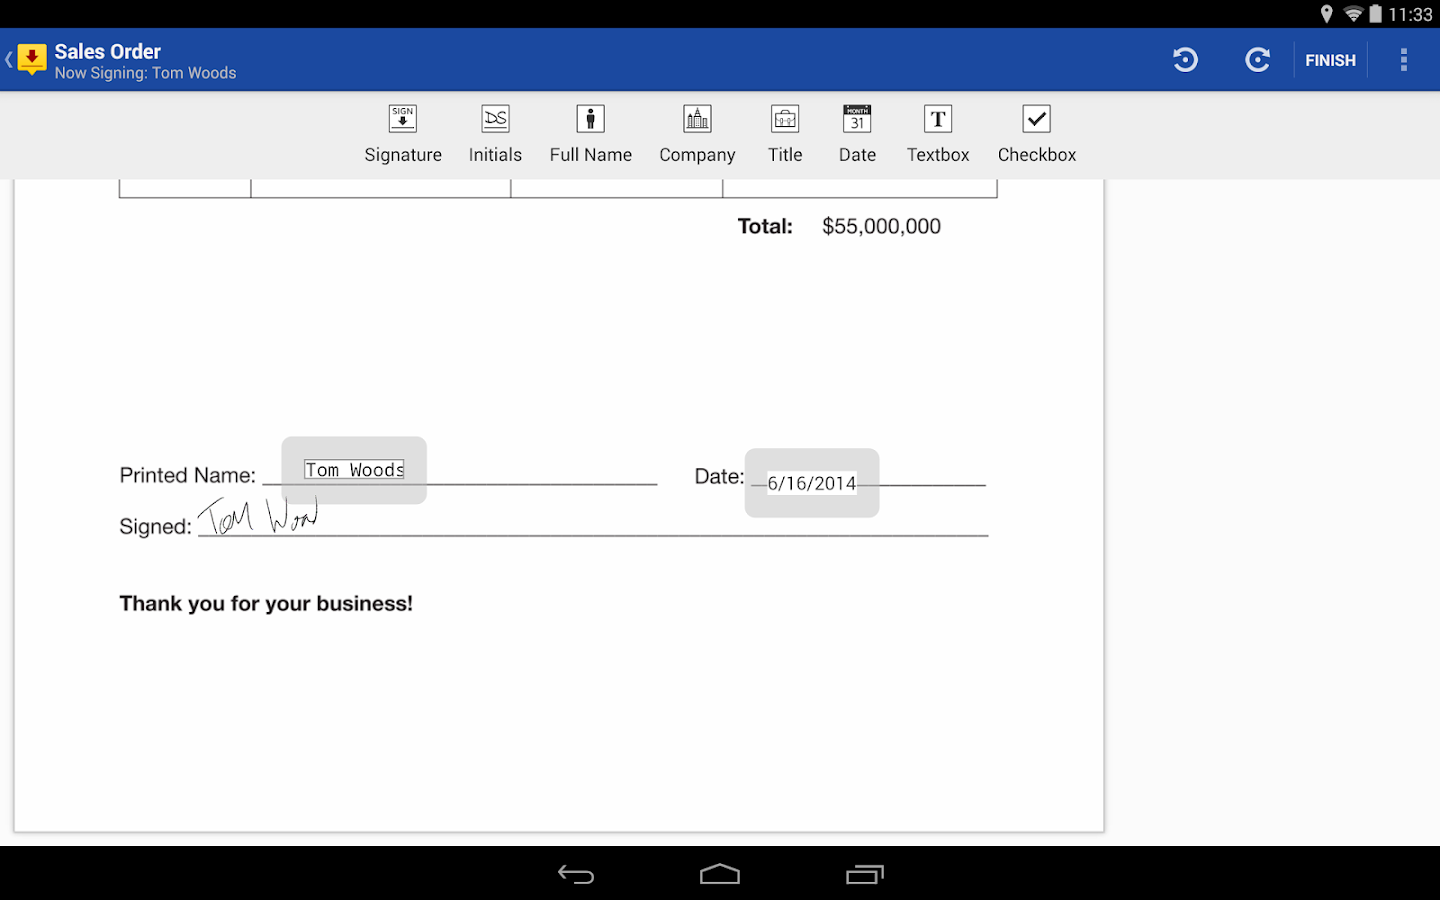Tap the back chevron next to Sales Order

coord(7,59)
